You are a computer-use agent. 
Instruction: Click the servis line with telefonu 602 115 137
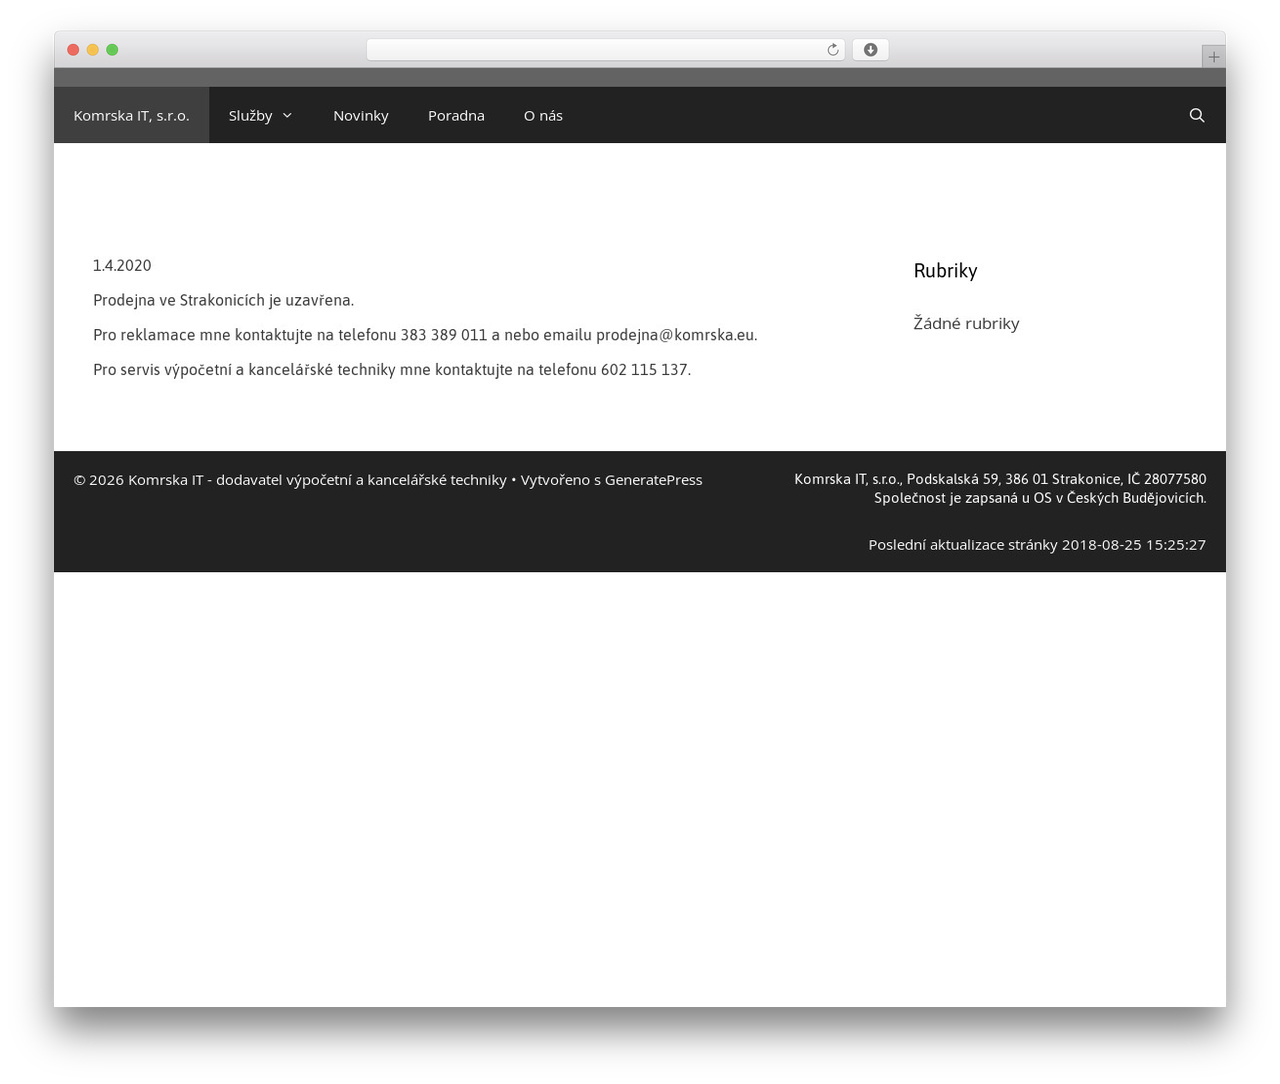[x=392, y=370]
